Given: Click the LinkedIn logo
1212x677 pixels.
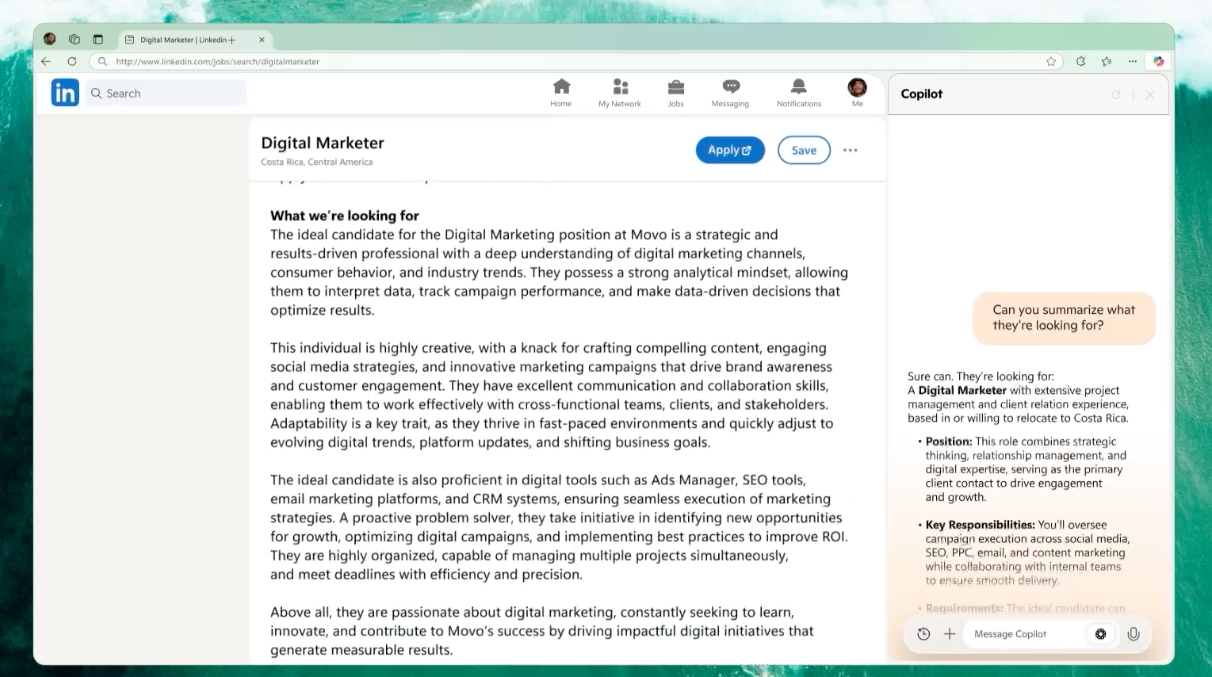Looking at the screenshot, I should click(x=65, y=93).
